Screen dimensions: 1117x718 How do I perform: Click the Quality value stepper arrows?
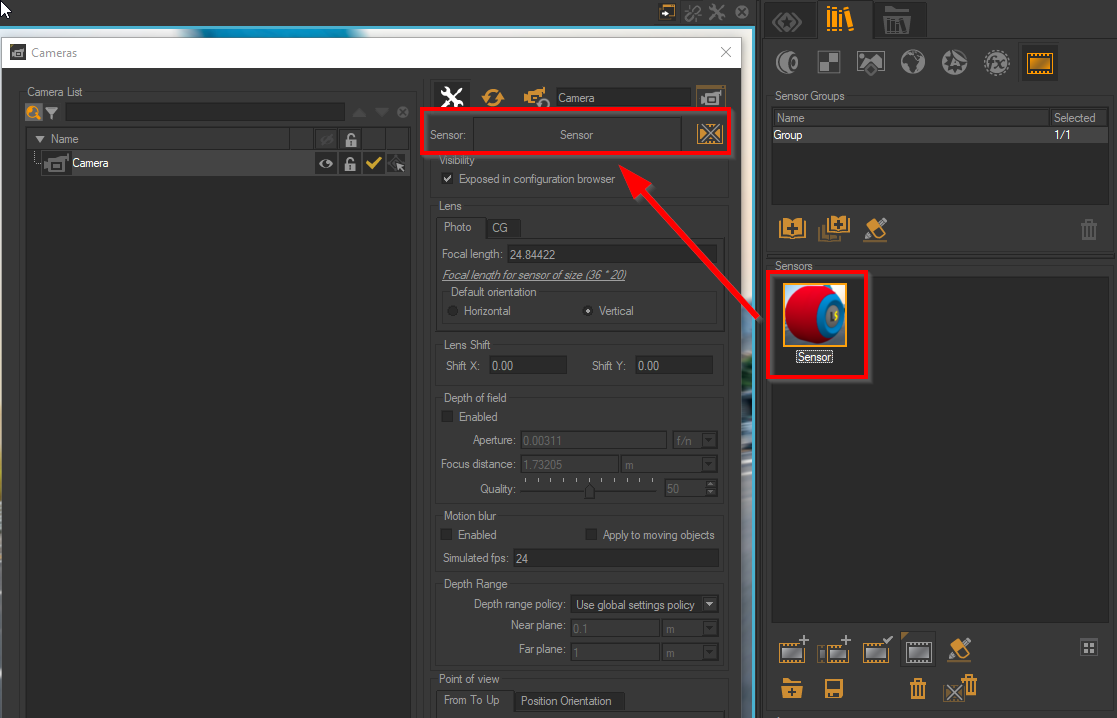point(710,489)
